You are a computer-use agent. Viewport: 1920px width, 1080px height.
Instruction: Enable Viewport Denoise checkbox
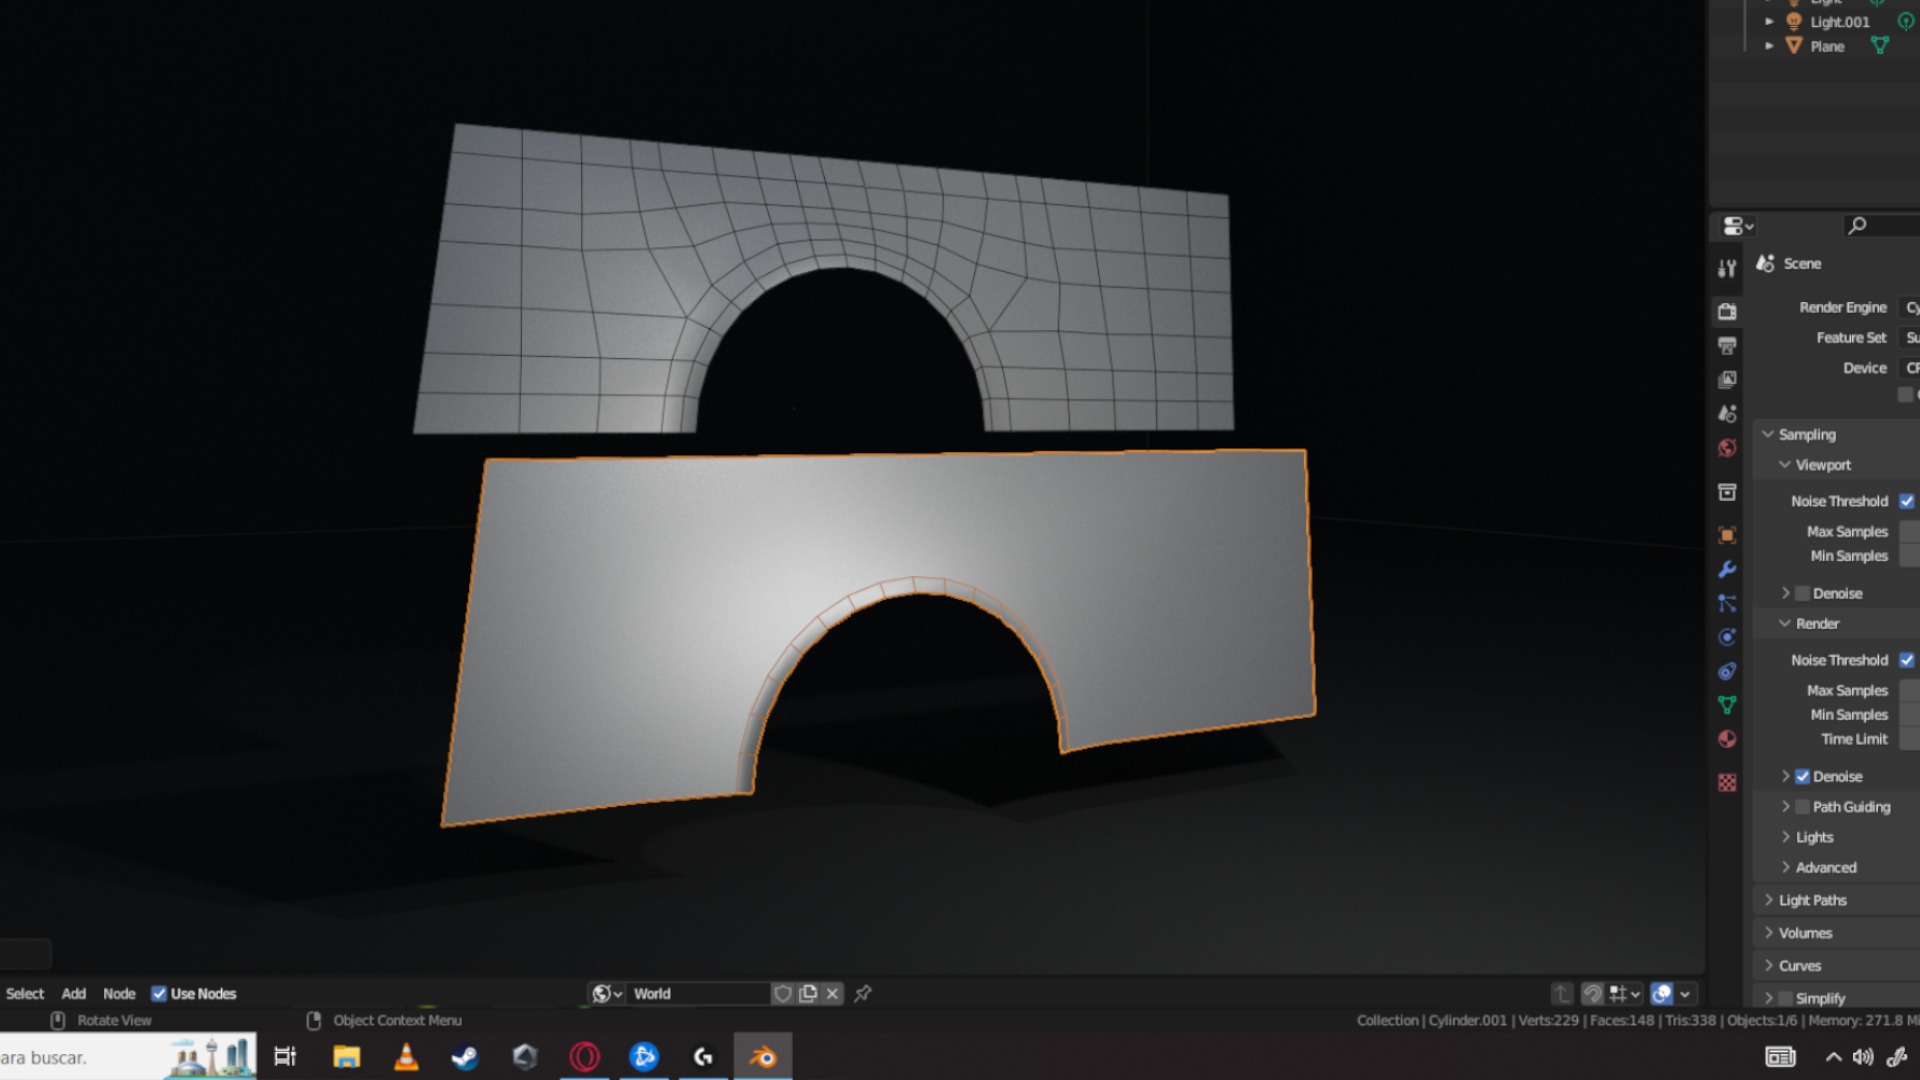click(1802, 593)
